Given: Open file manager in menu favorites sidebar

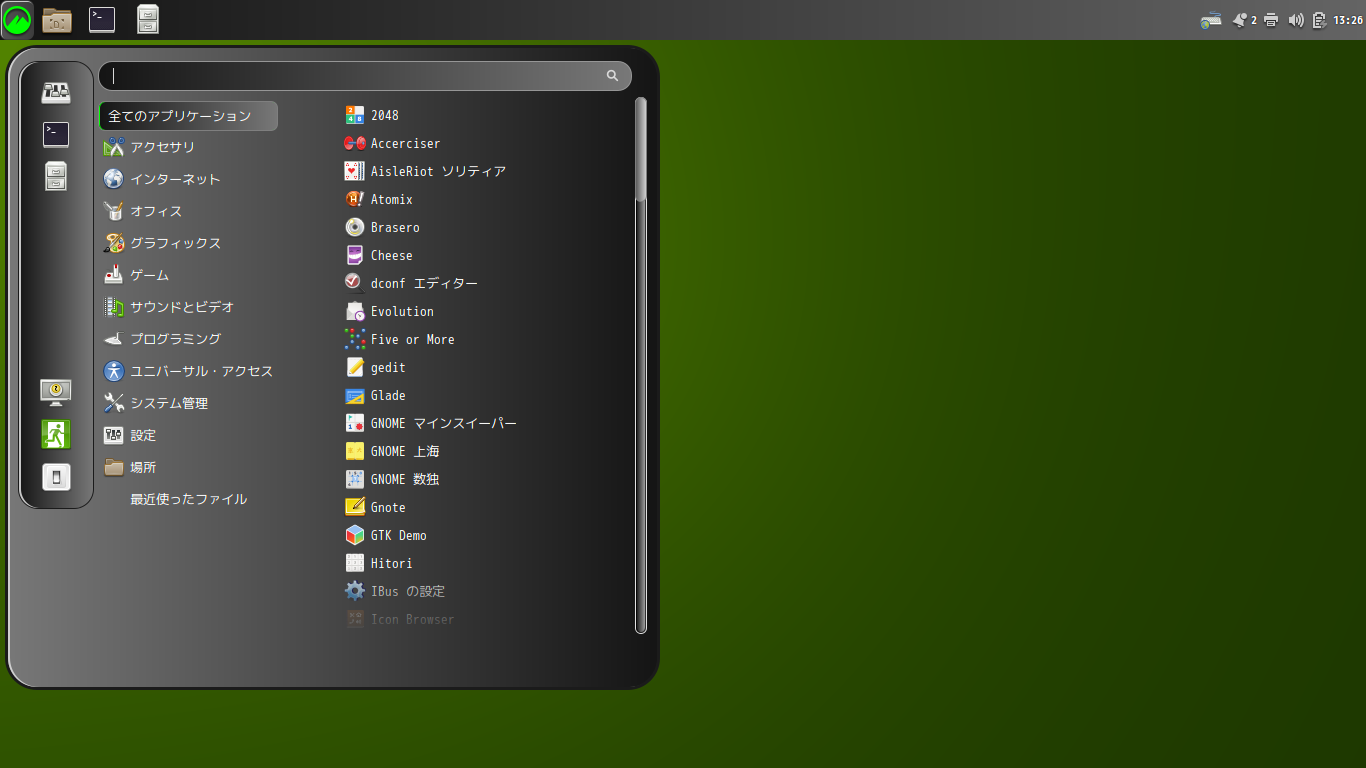Looking at the screenshot, I should coord(56,176).
